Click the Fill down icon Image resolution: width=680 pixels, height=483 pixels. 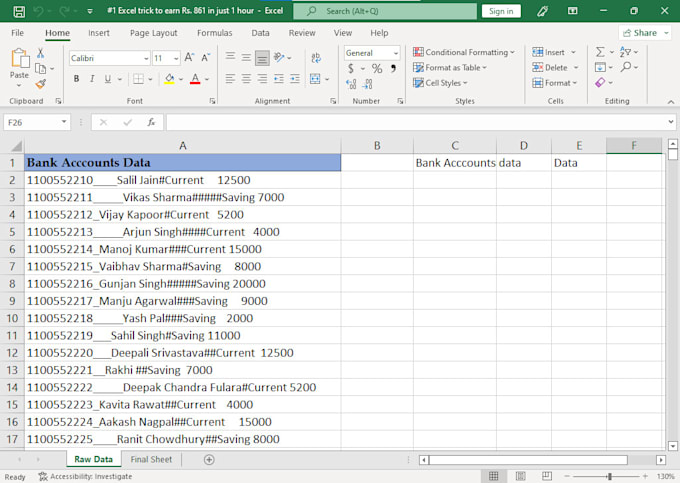600,67
